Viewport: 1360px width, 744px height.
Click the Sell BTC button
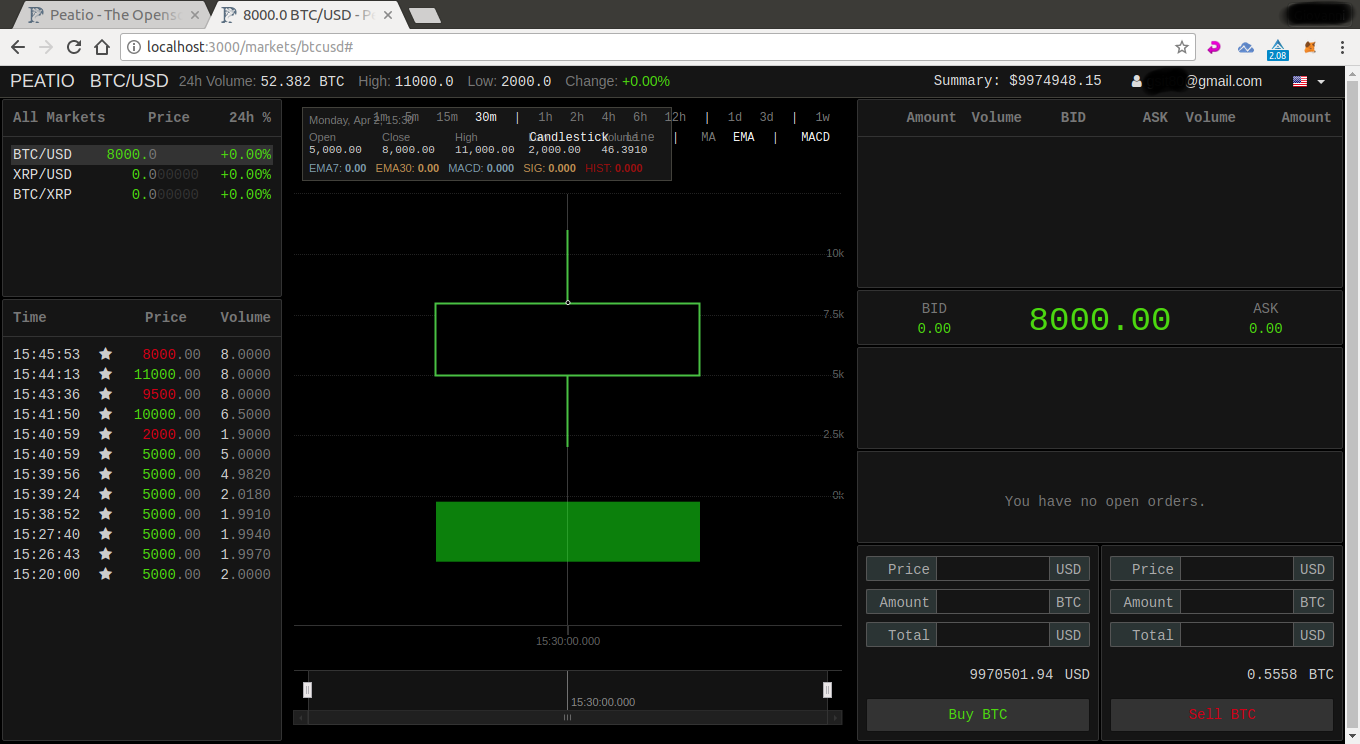point(1222,715)
